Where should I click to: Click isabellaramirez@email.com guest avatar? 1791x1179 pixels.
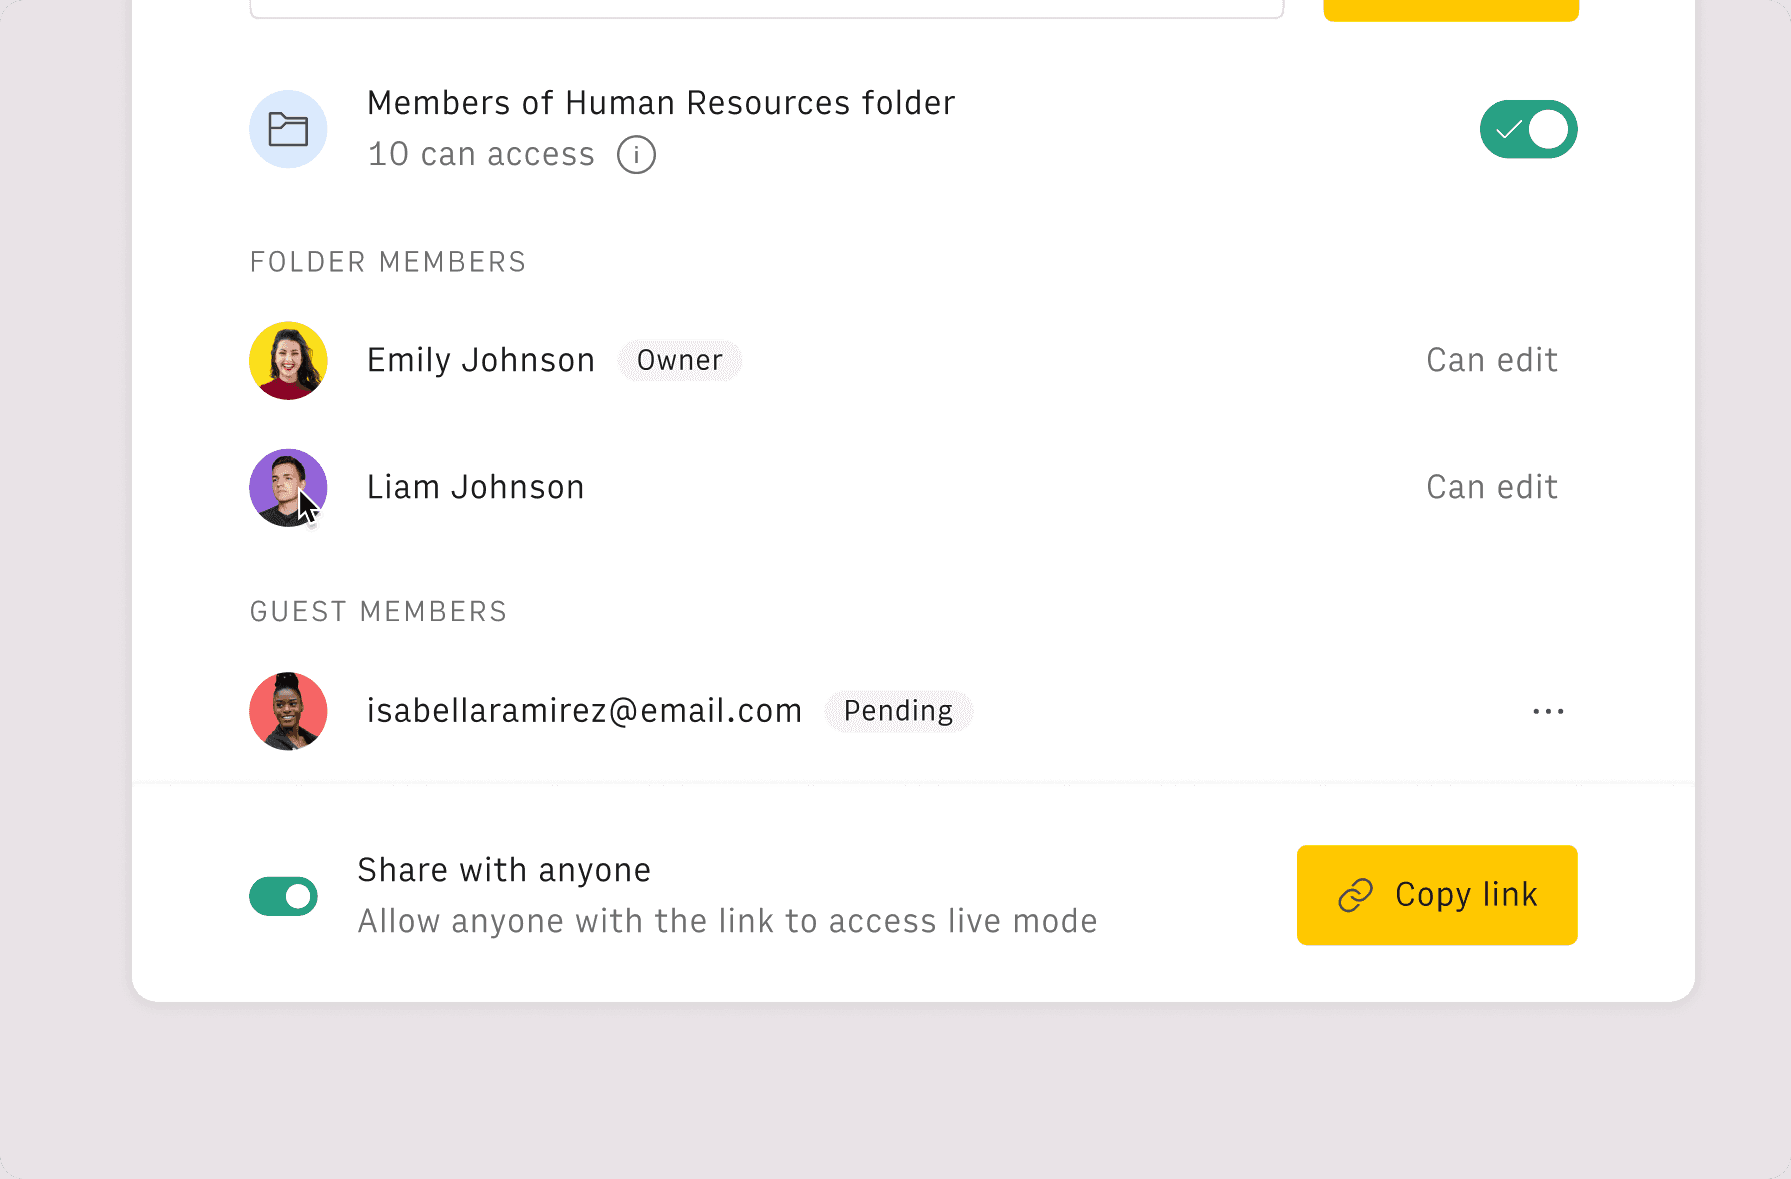(x=288, y=711)
